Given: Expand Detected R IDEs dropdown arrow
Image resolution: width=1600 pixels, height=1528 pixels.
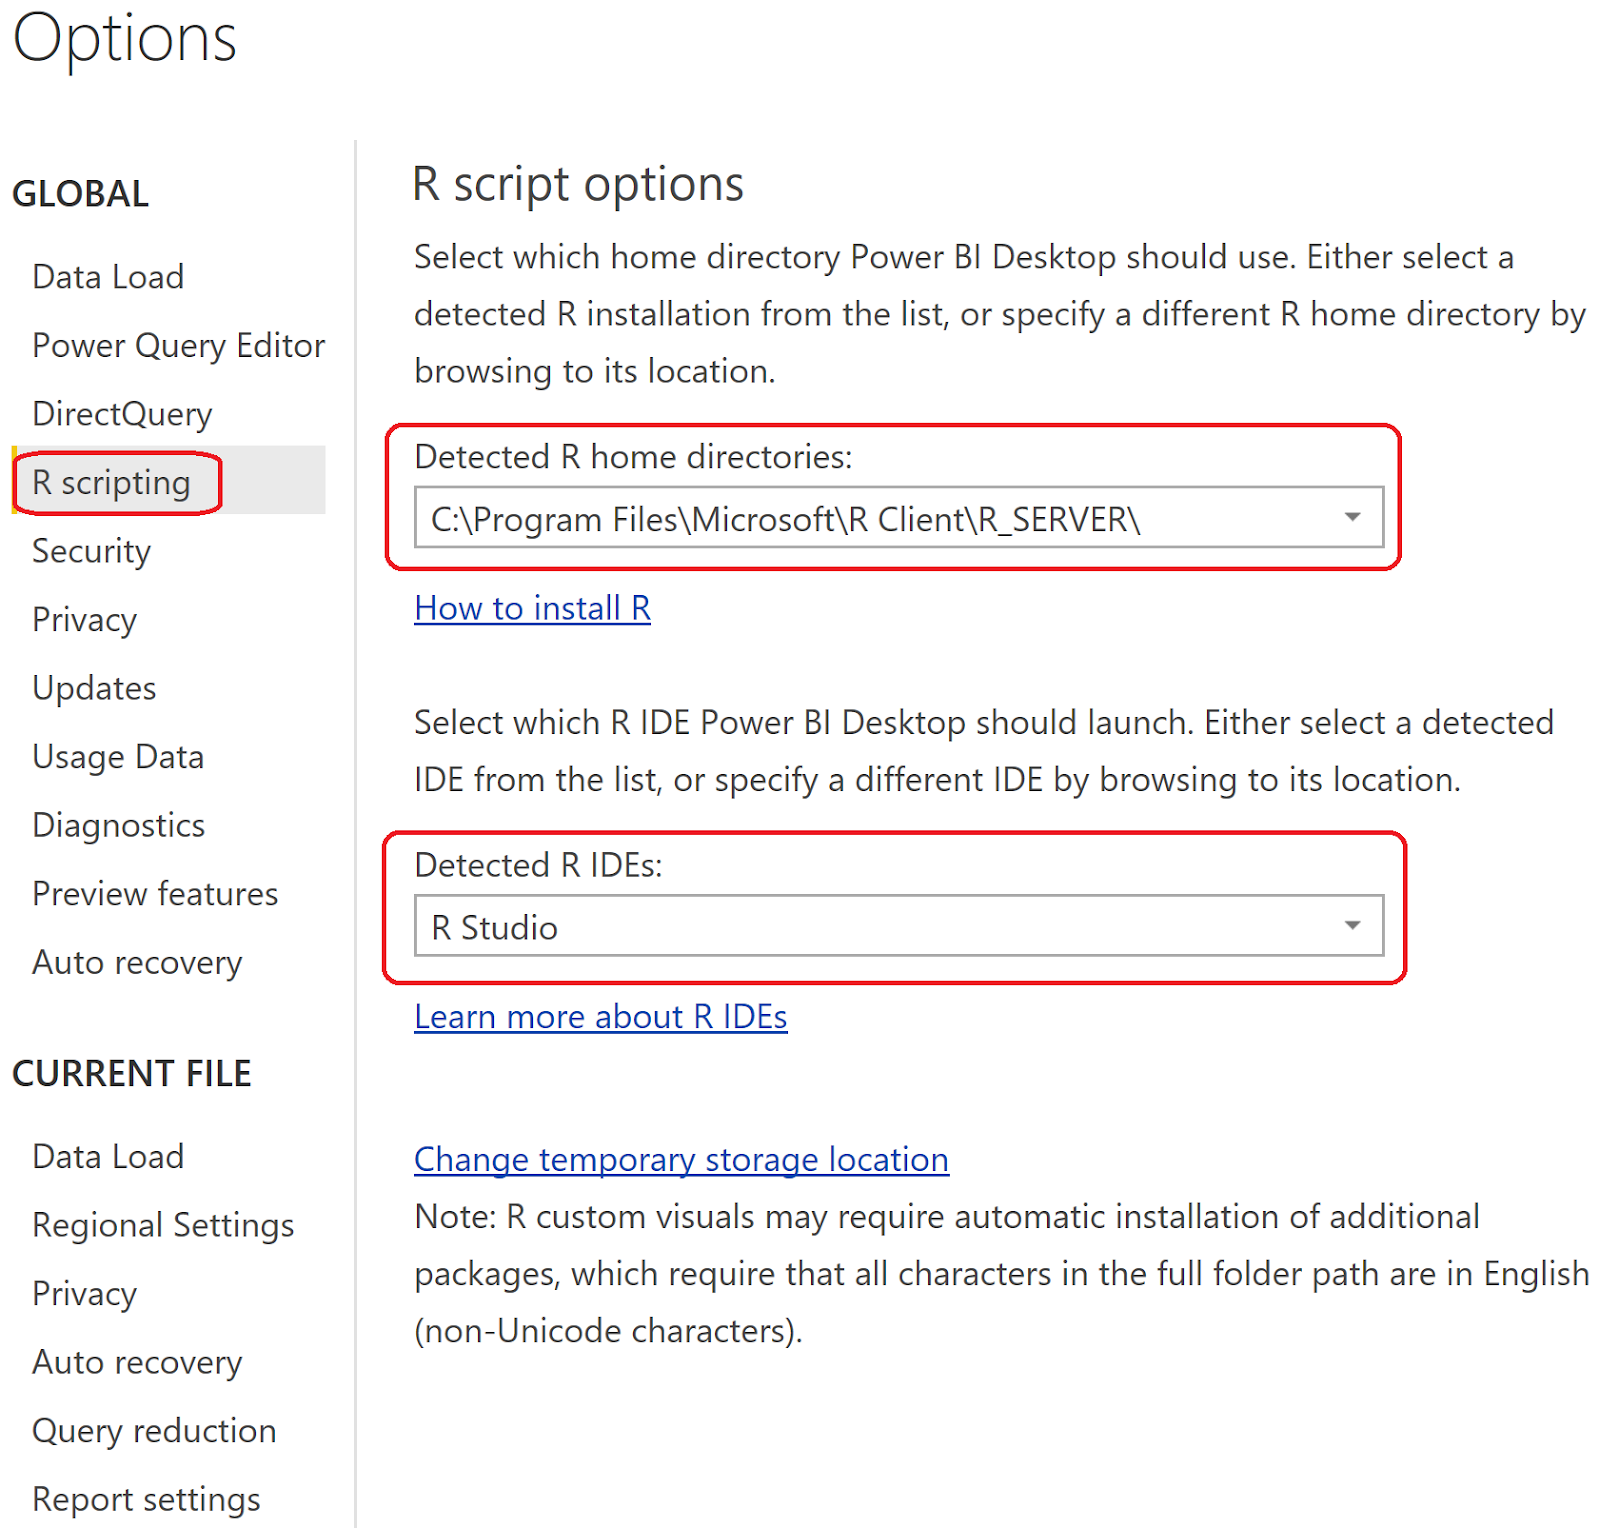Looking at the screenshot, I should [1352, 925].
